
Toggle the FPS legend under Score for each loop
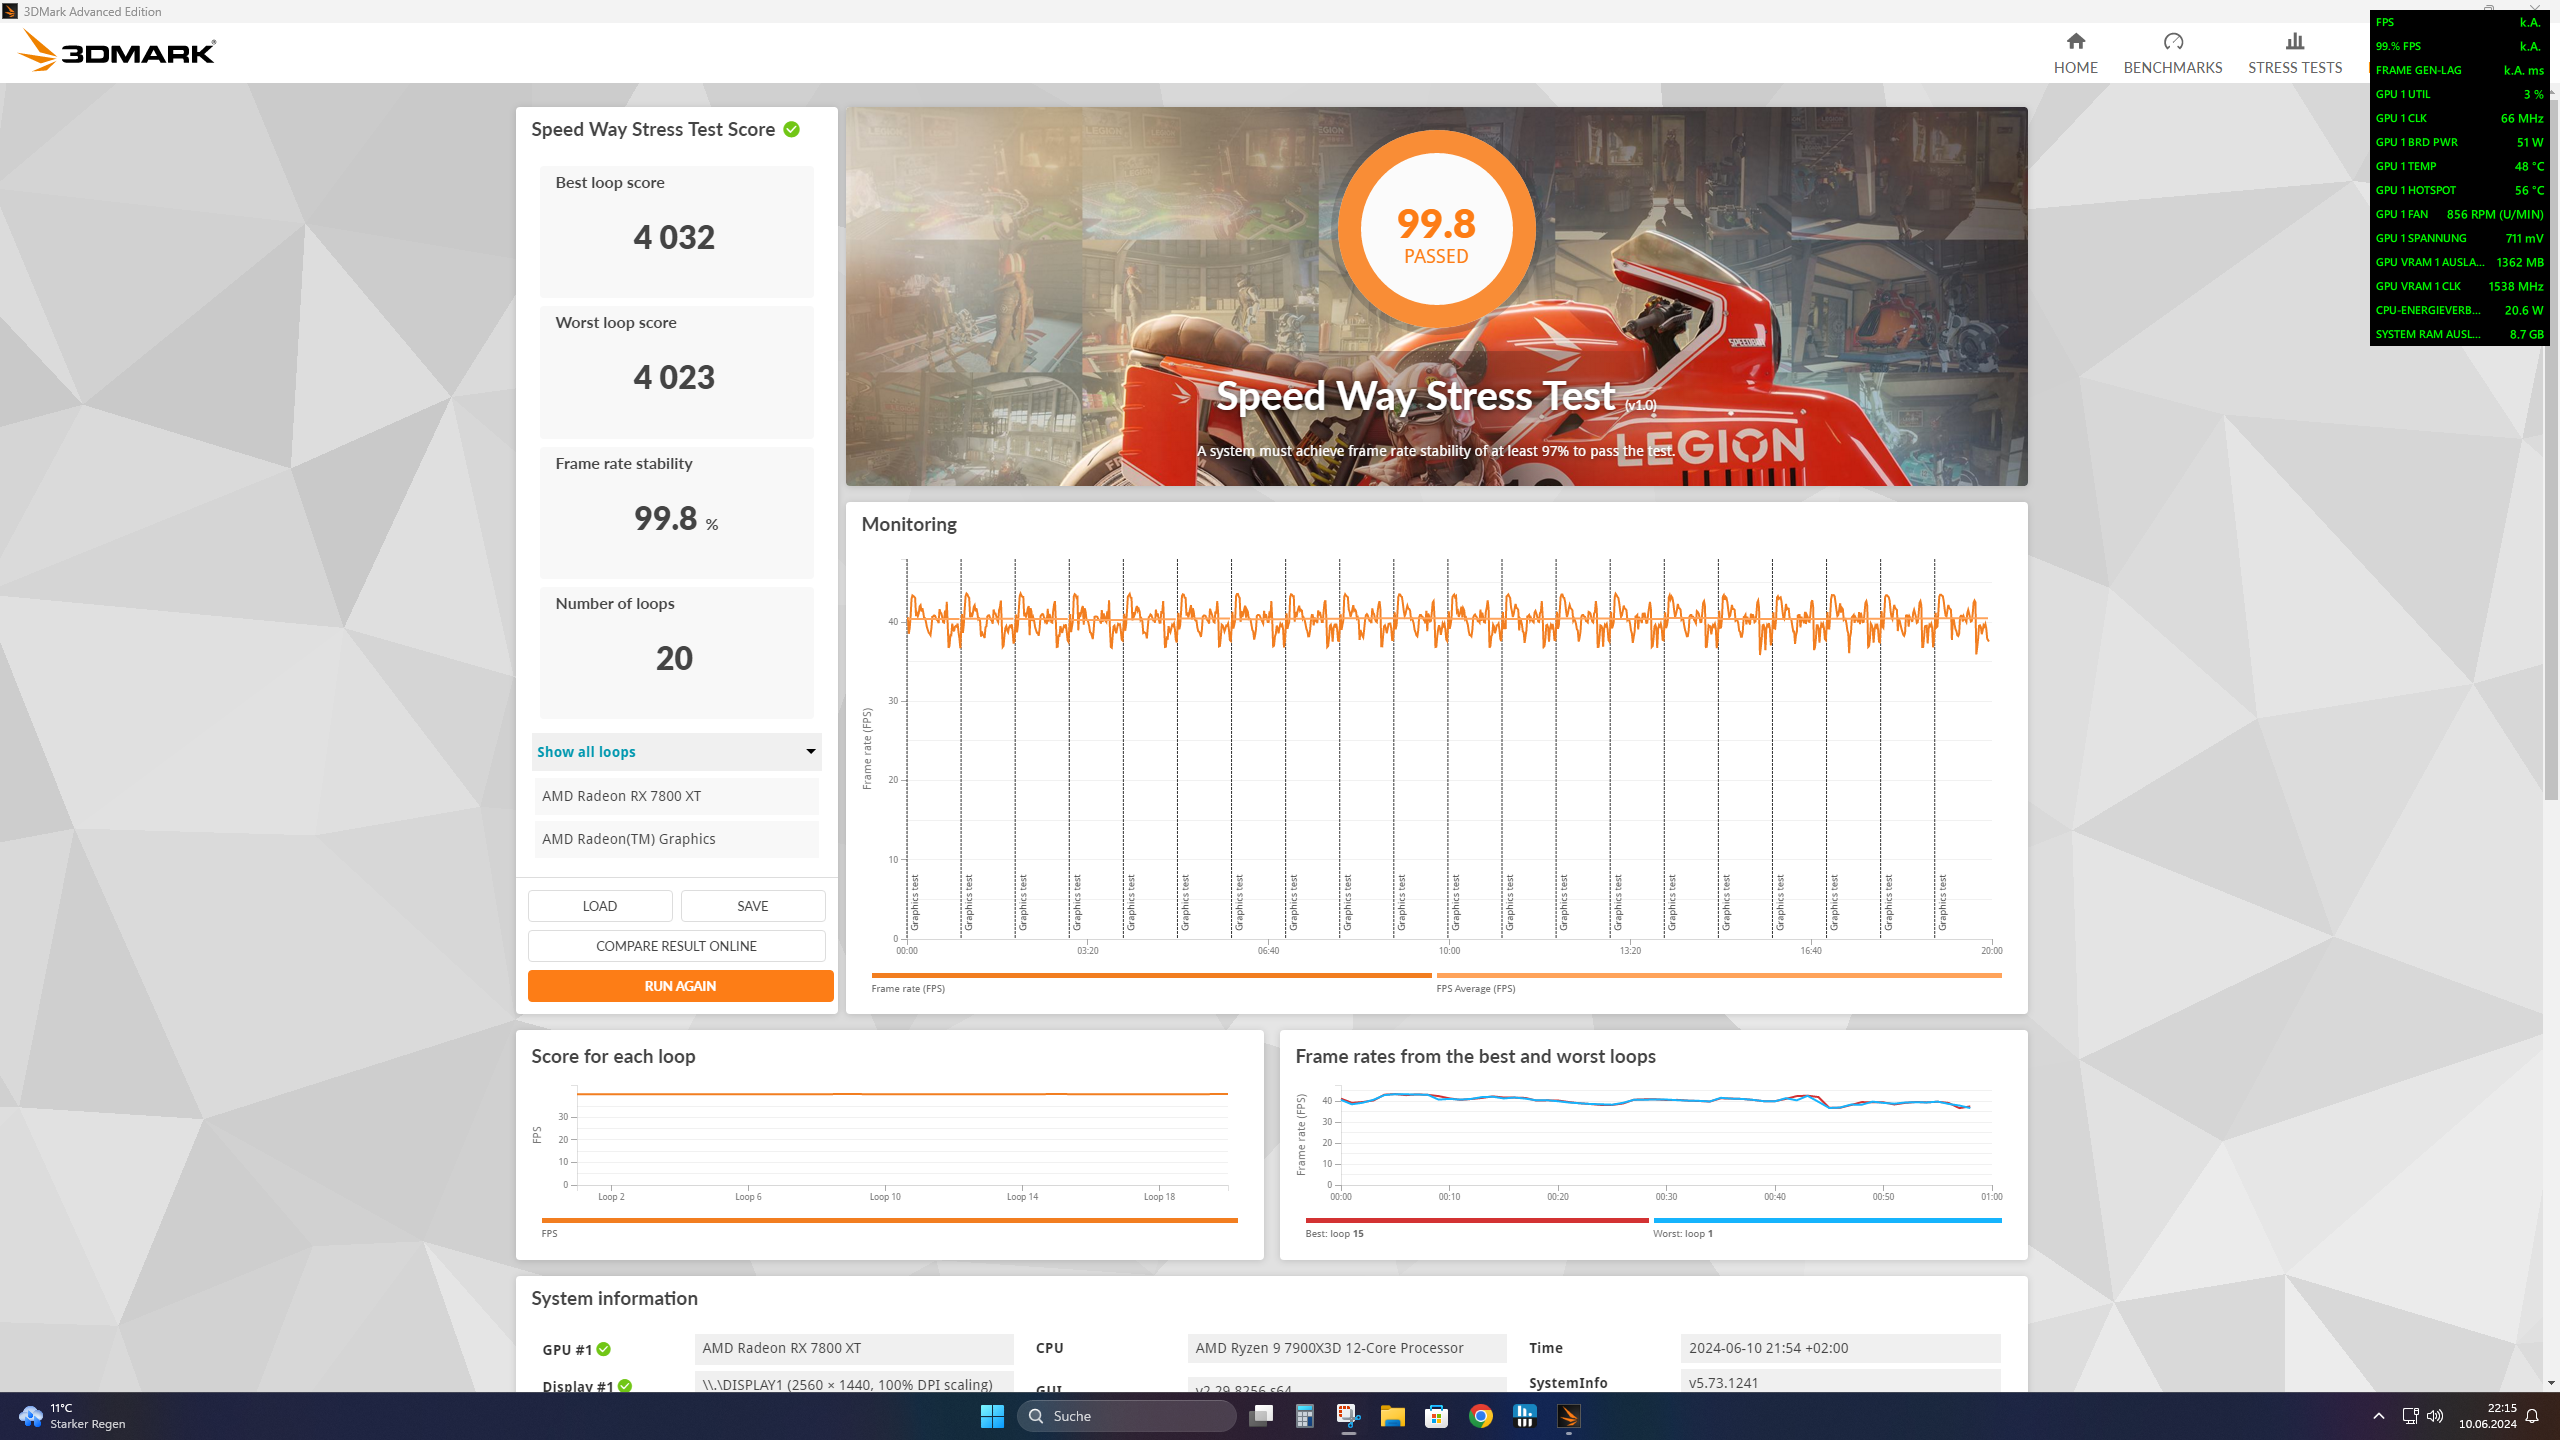coord(889,1228)
